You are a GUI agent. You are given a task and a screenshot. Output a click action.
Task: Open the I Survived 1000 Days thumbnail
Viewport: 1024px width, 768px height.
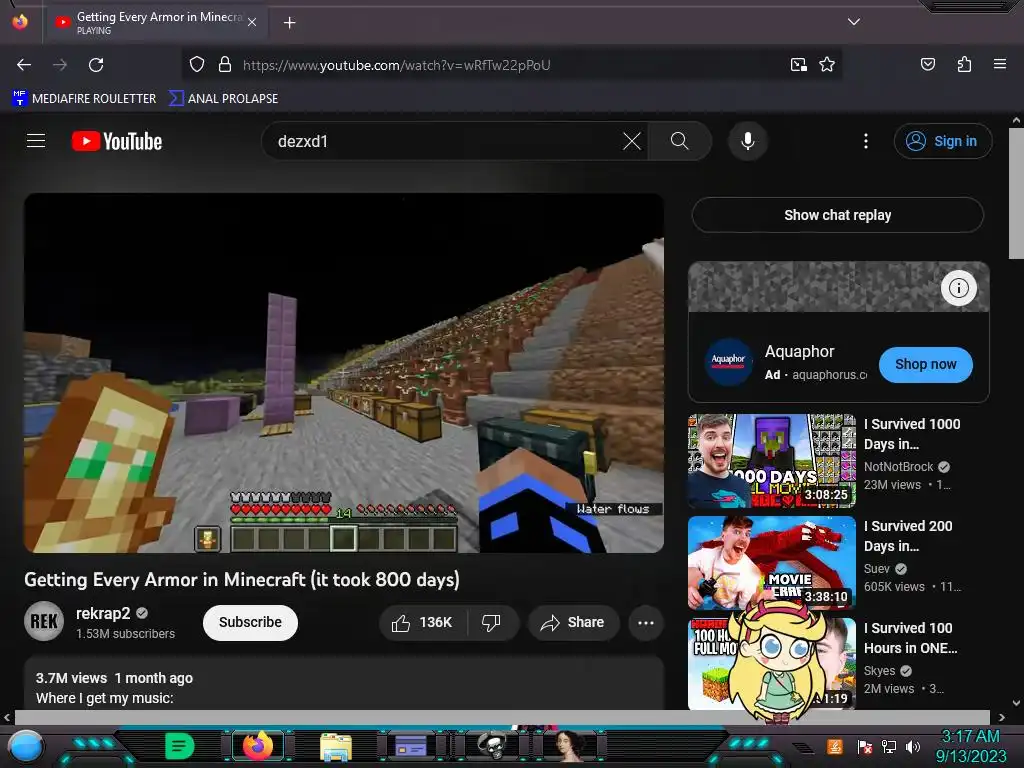772,461
